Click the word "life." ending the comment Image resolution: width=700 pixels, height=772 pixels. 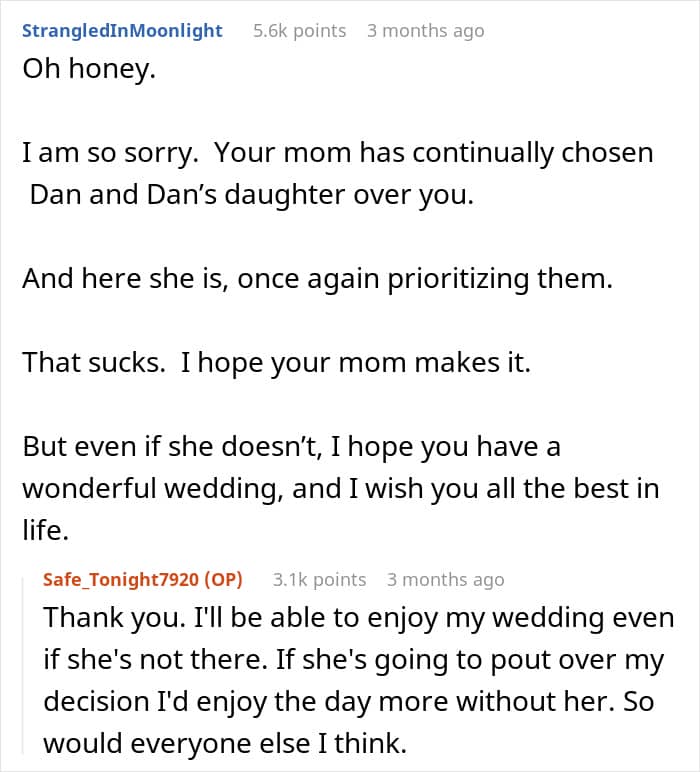[45, 531]
